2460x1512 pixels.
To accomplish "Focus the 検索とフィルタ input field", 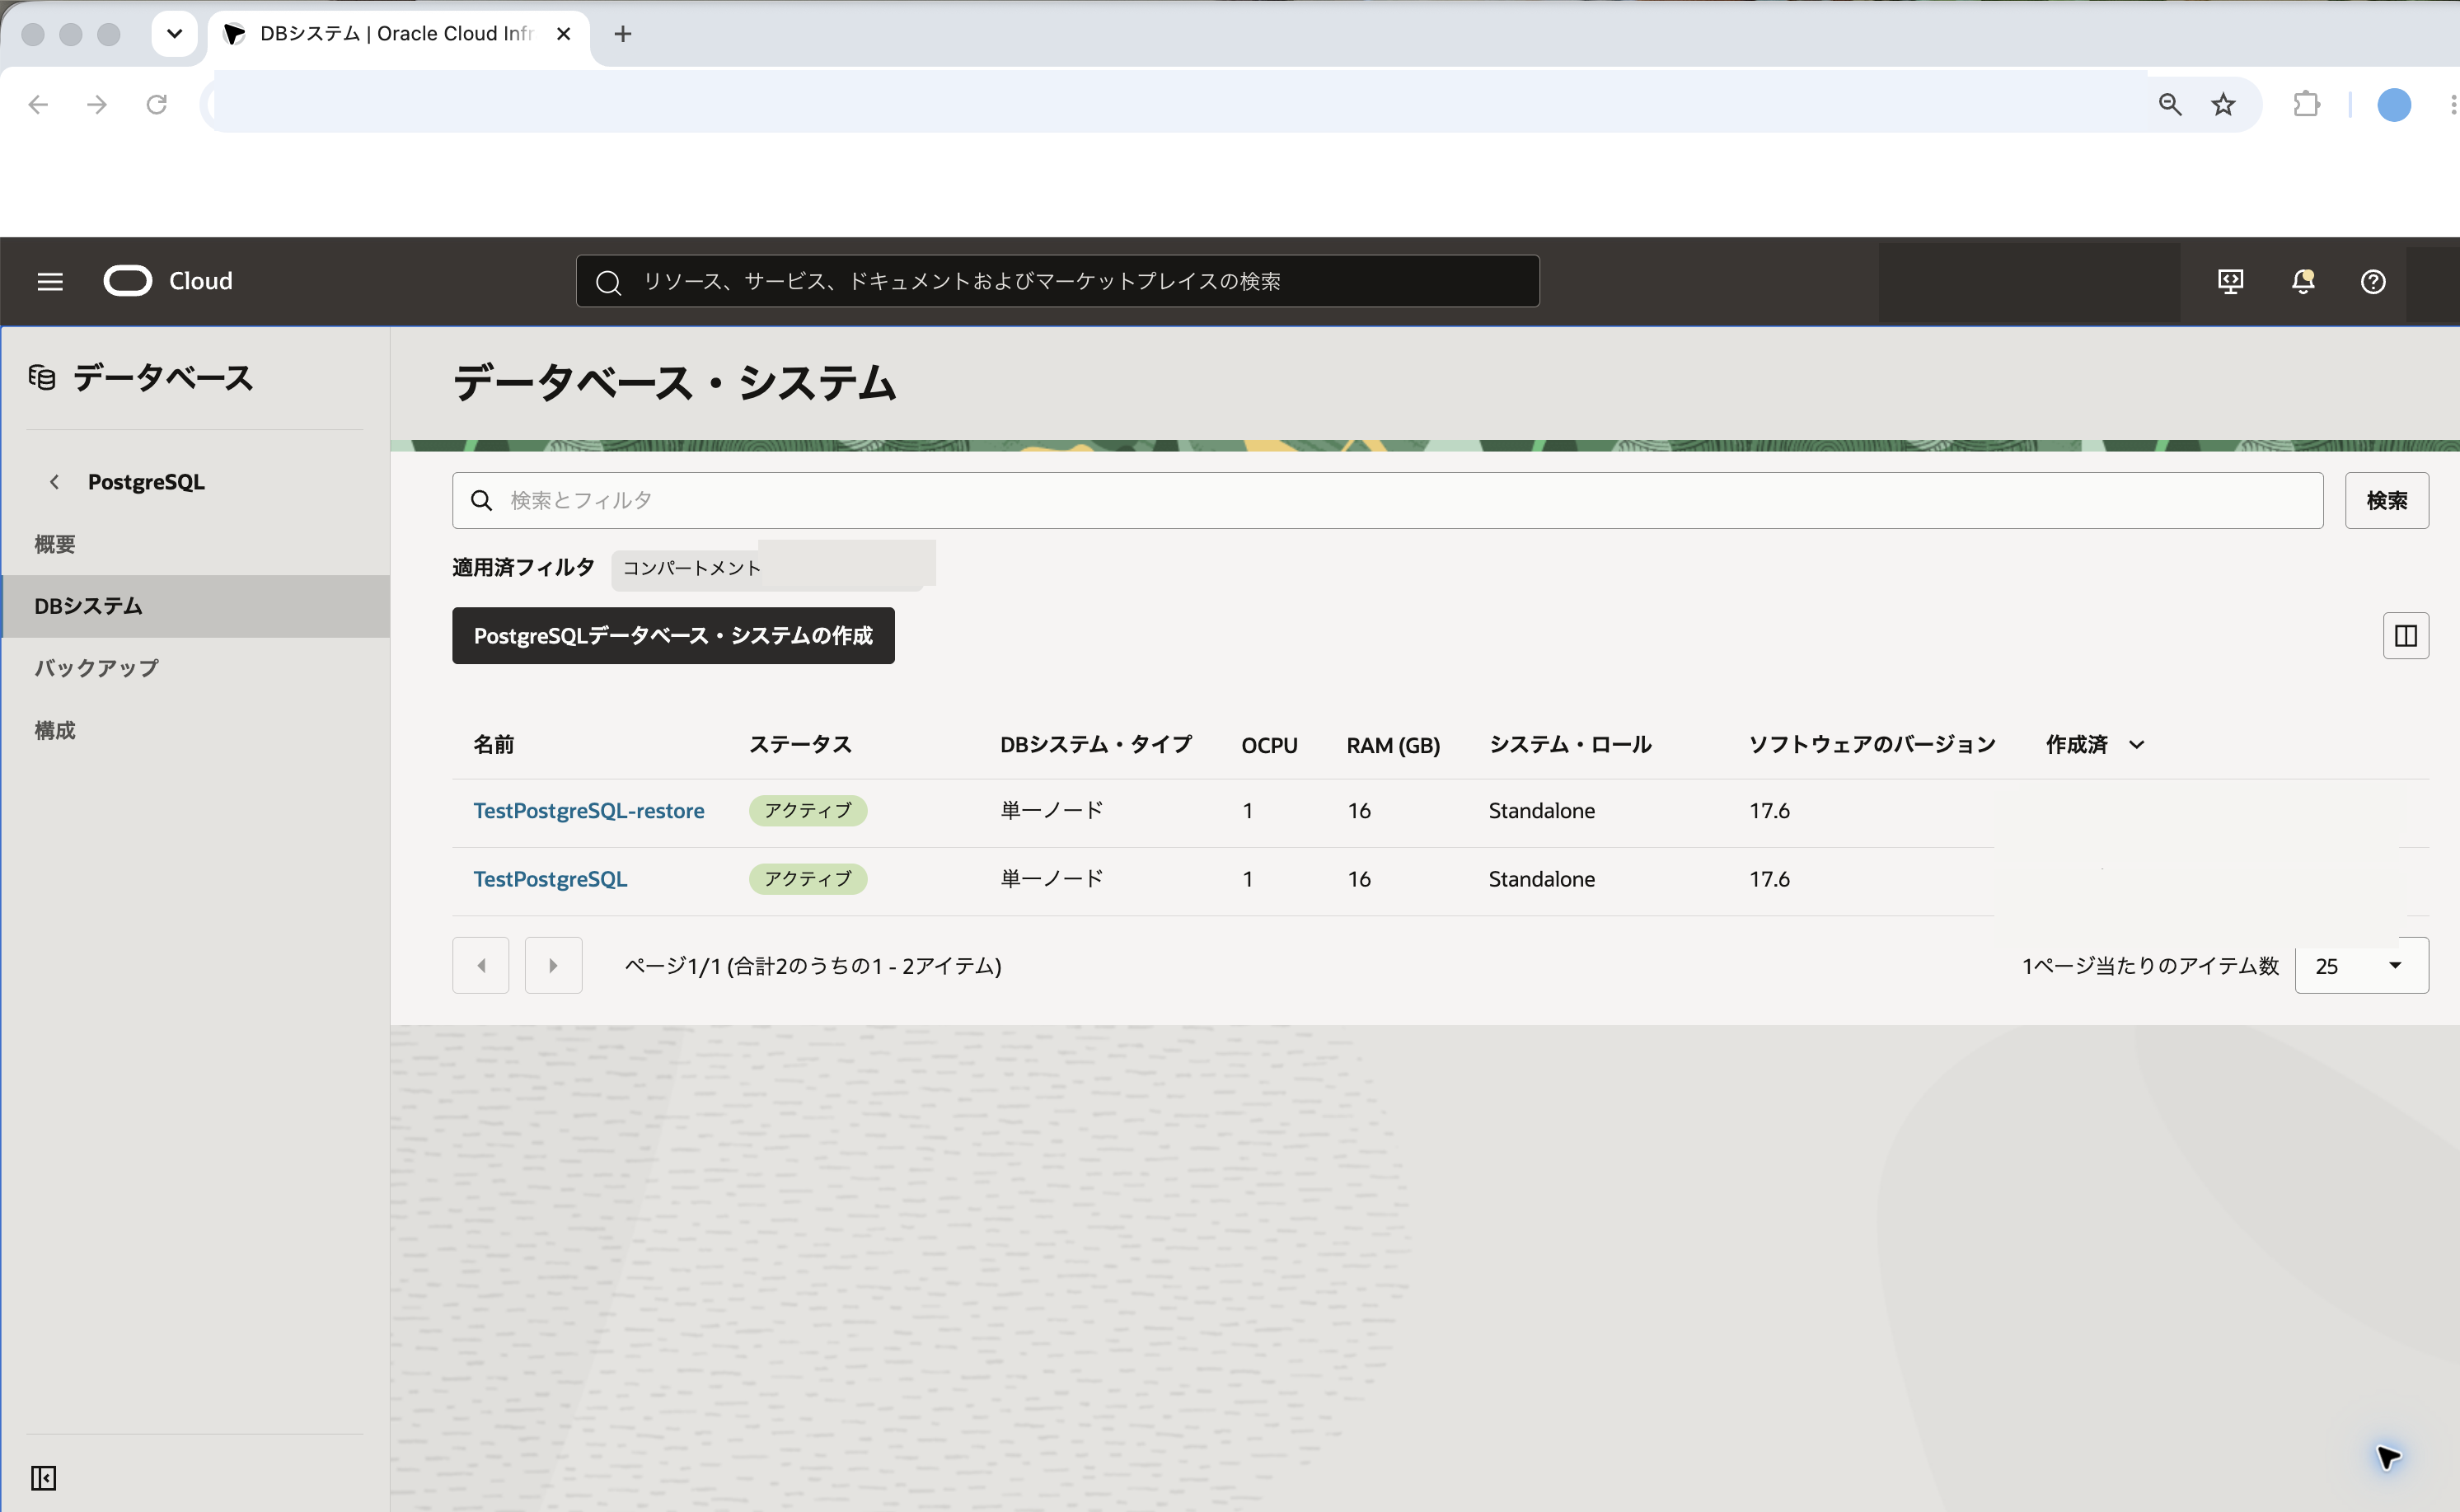I will (1387, 500).
